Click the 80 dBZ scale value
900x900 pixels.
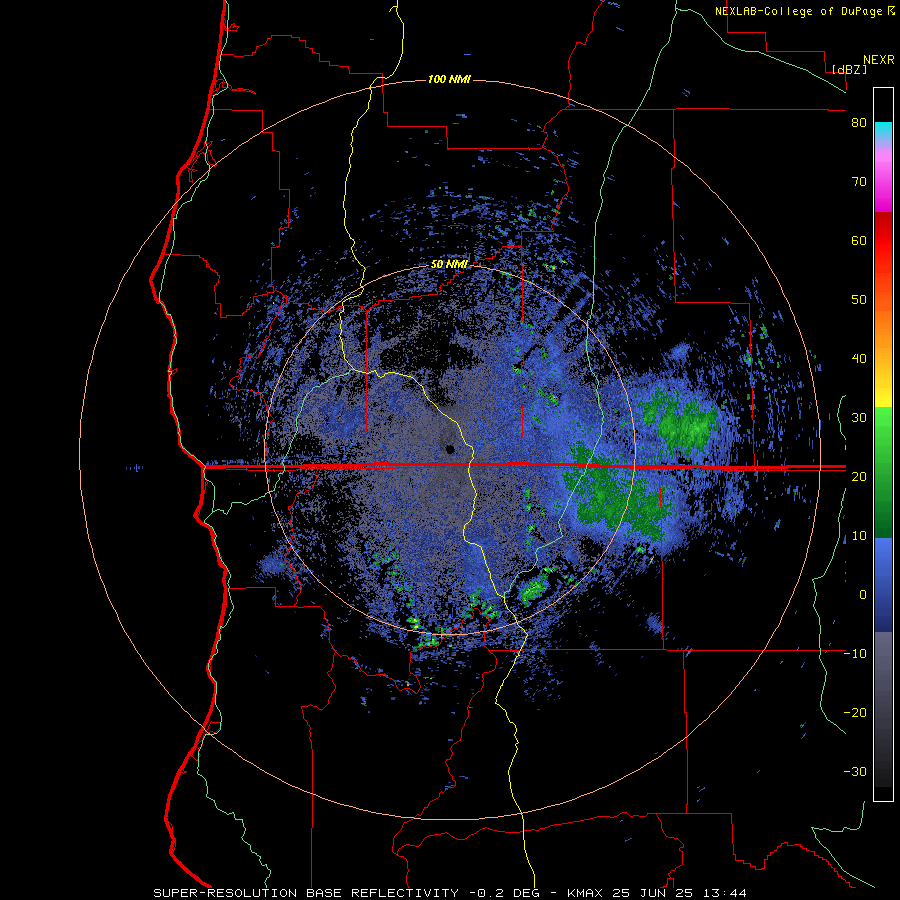[x=859, y=123]
